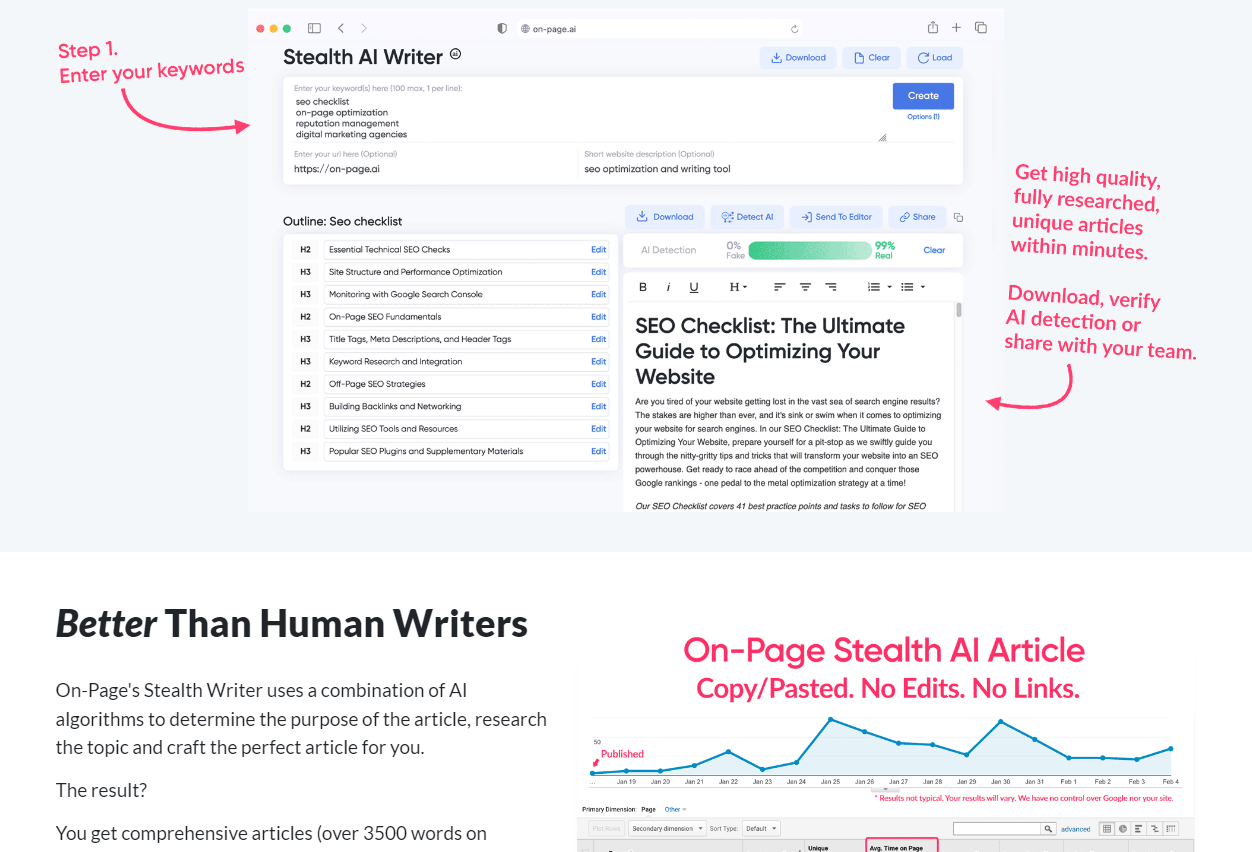Click the Share button

(x=917, y=217)
